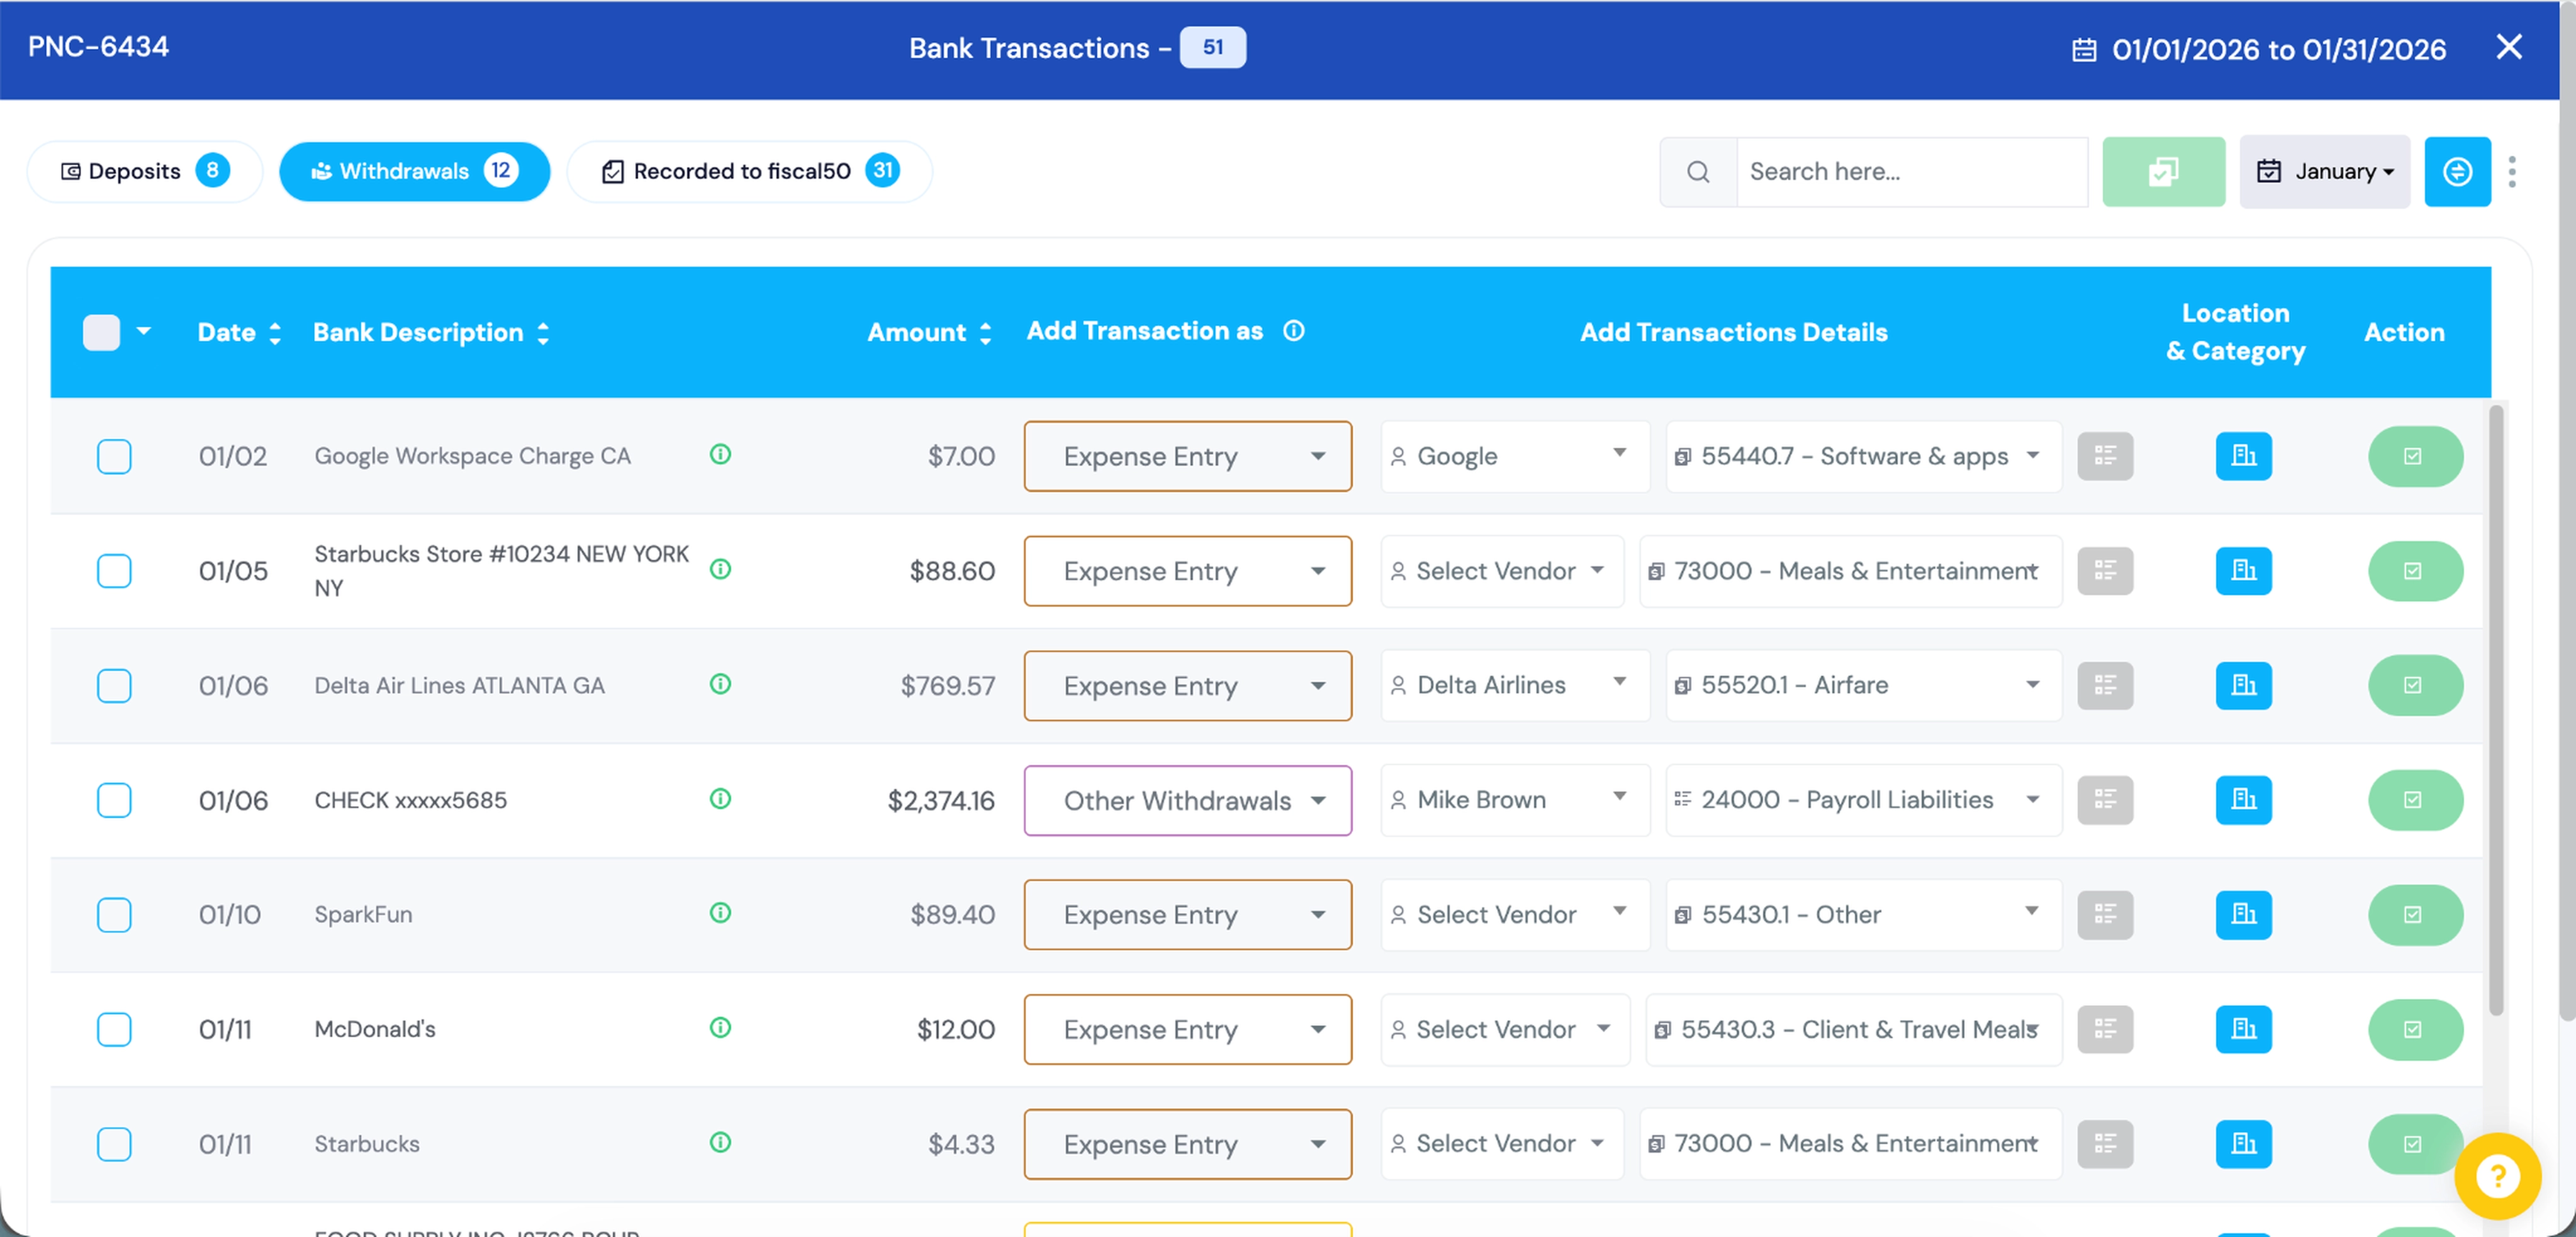Click the $769.57 amount cell
Screen dimensions: 2576x1237
[x=947, y=685]
